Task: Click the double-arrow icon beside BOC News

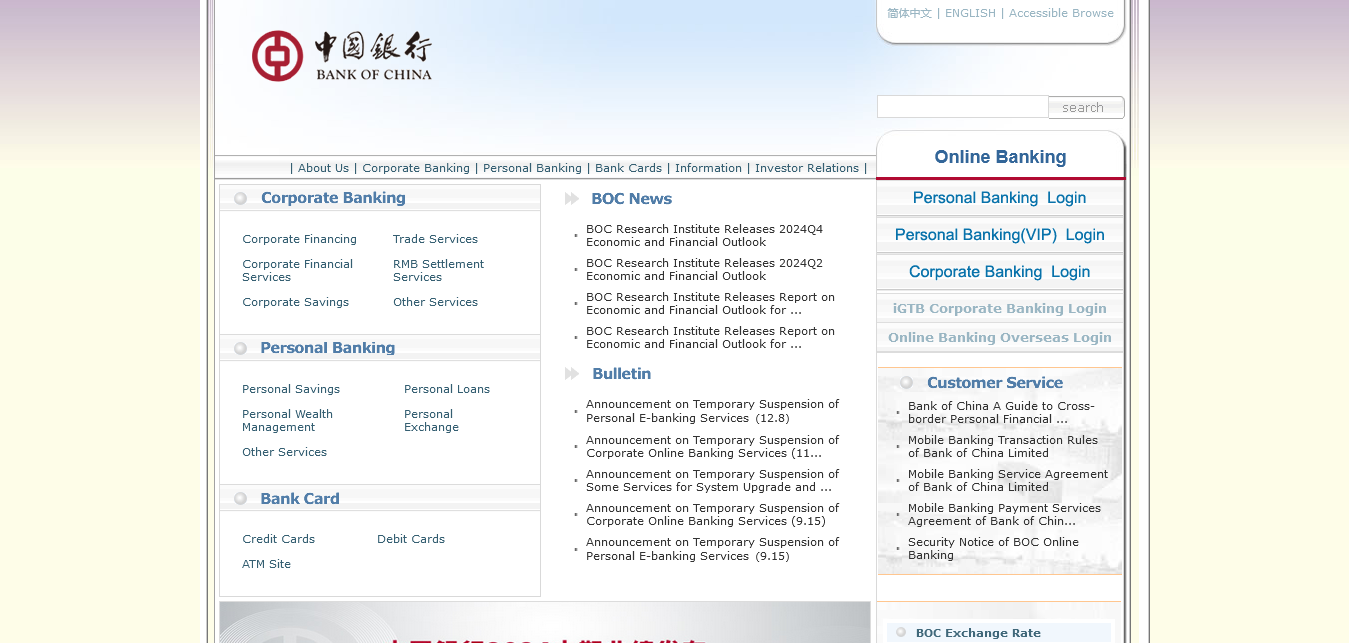Action: (572, 199)
